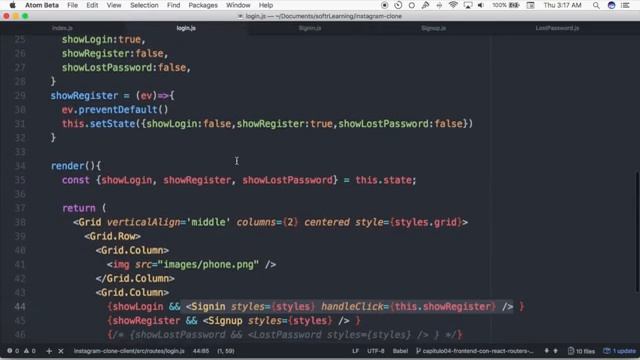Image resolution: width=640 pixels, height=360 pixels.
Task: Click the linter warnings count icon
Action: coord(29,351)
